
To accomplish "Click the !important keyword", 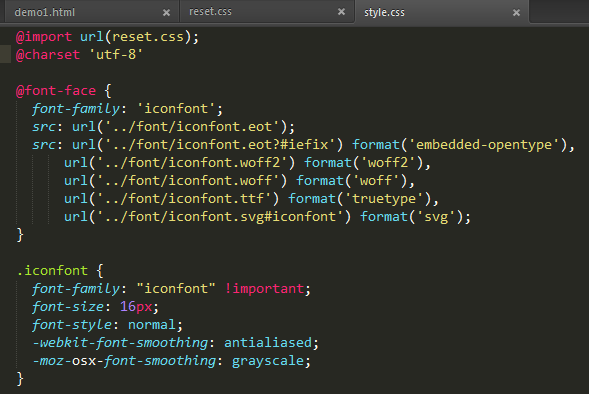I will point(264,289).
